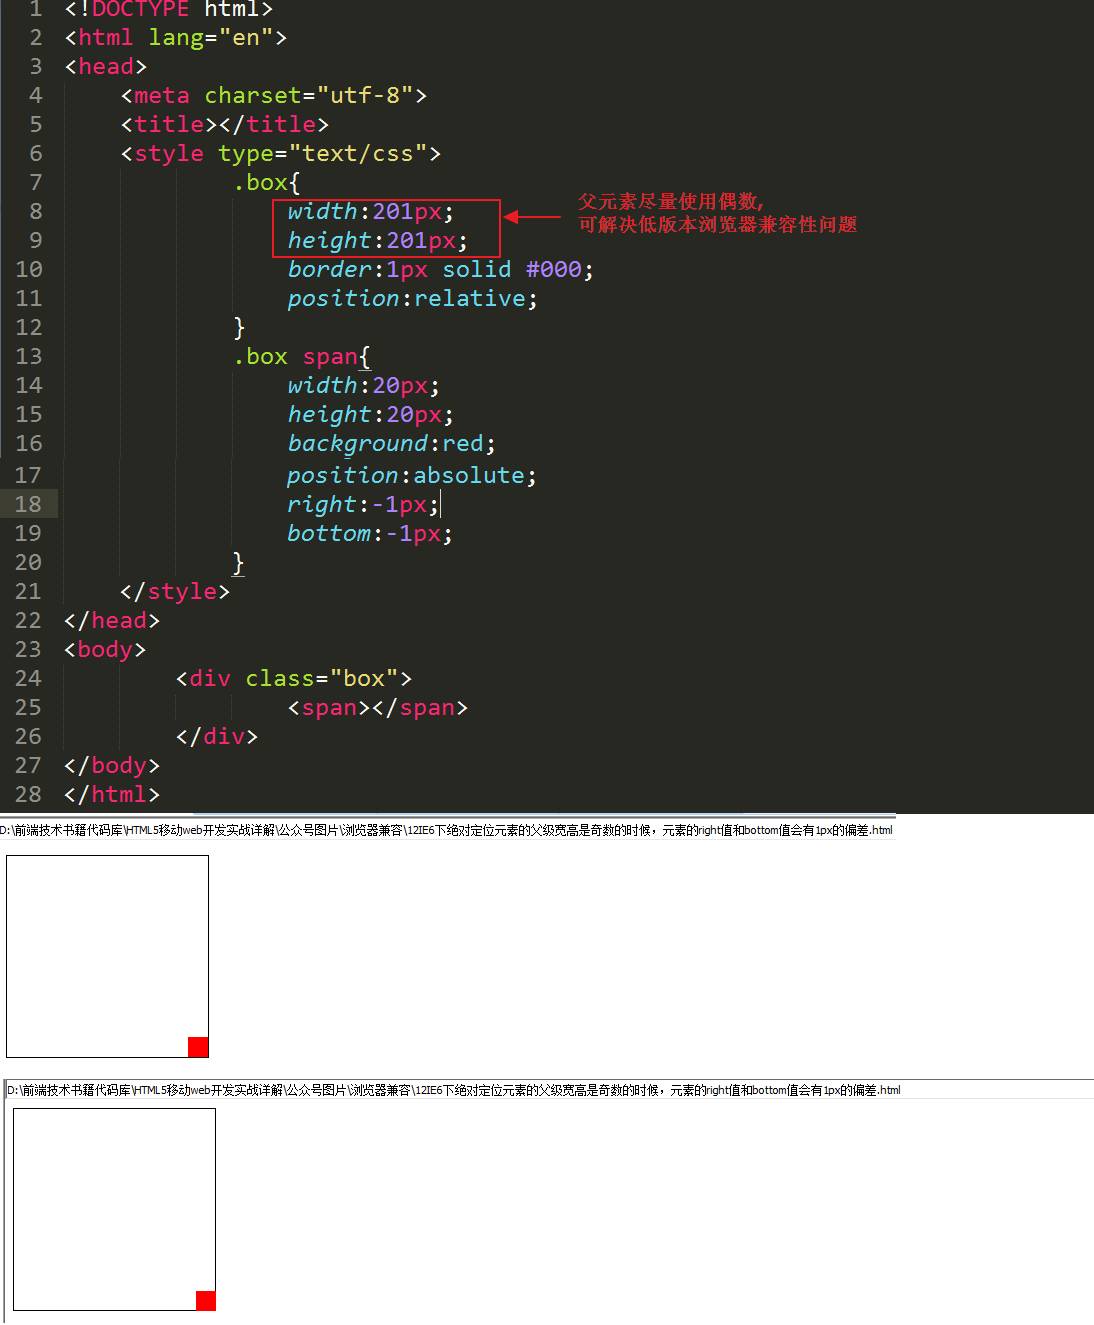Click the red background value

[463, 443]
